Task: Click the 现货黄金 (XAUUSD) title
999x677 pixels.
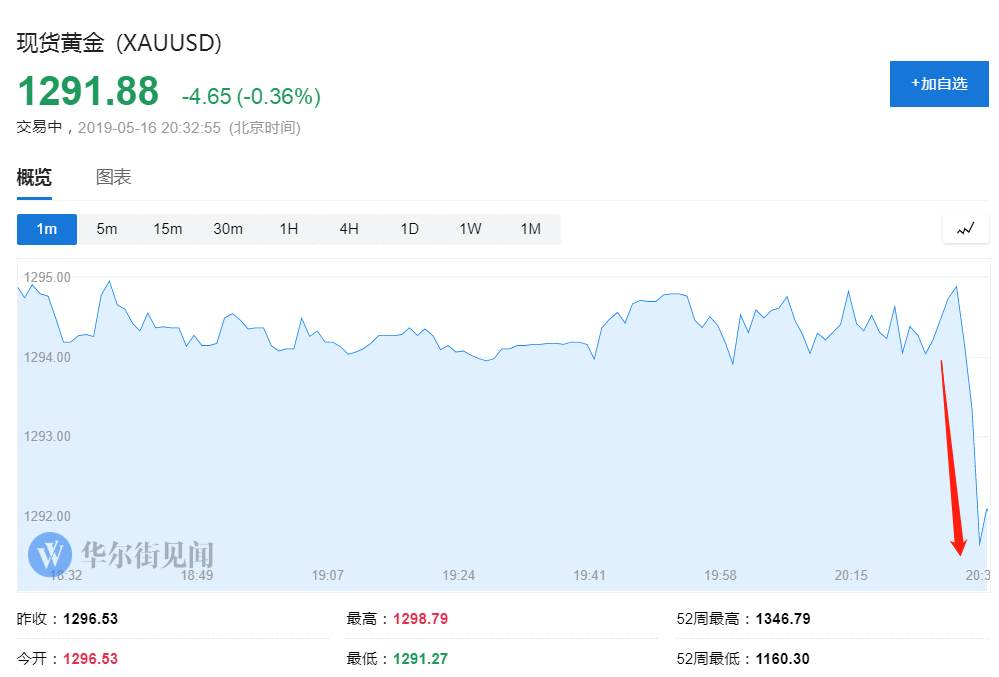Action: (119, 43)
